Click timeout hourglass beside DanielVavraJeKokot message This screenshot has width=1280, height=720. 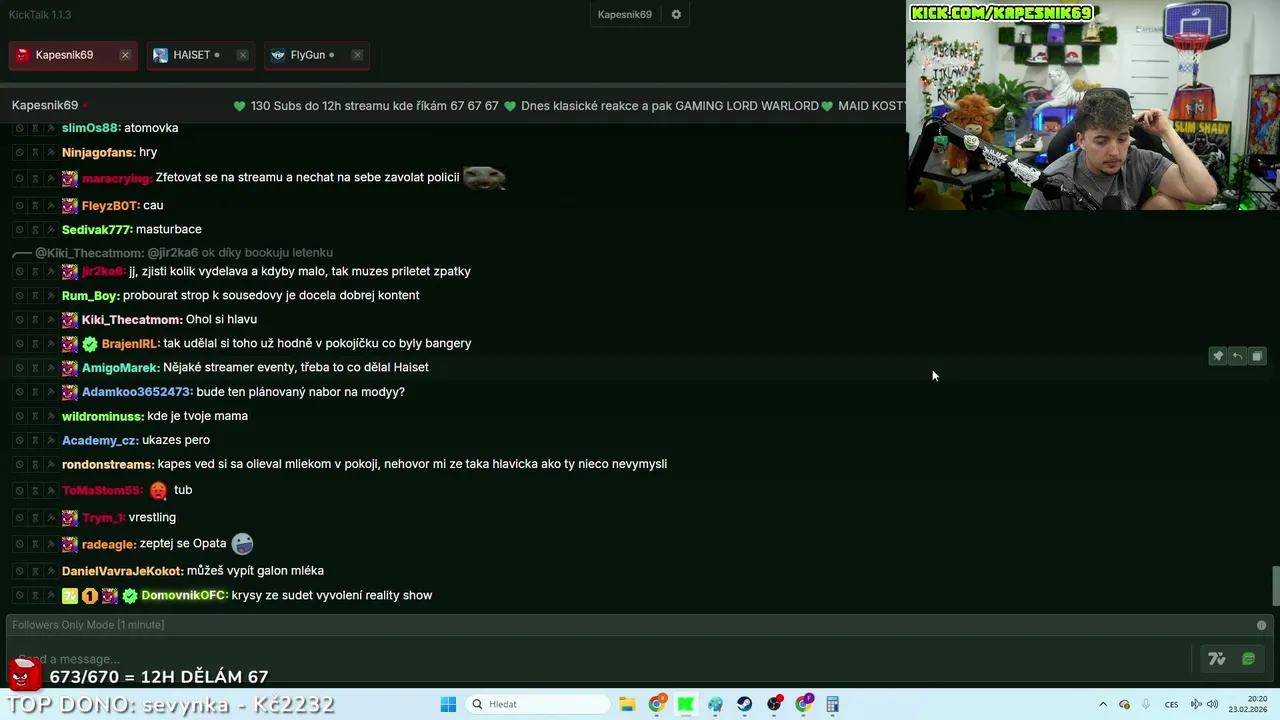point(34,571)
